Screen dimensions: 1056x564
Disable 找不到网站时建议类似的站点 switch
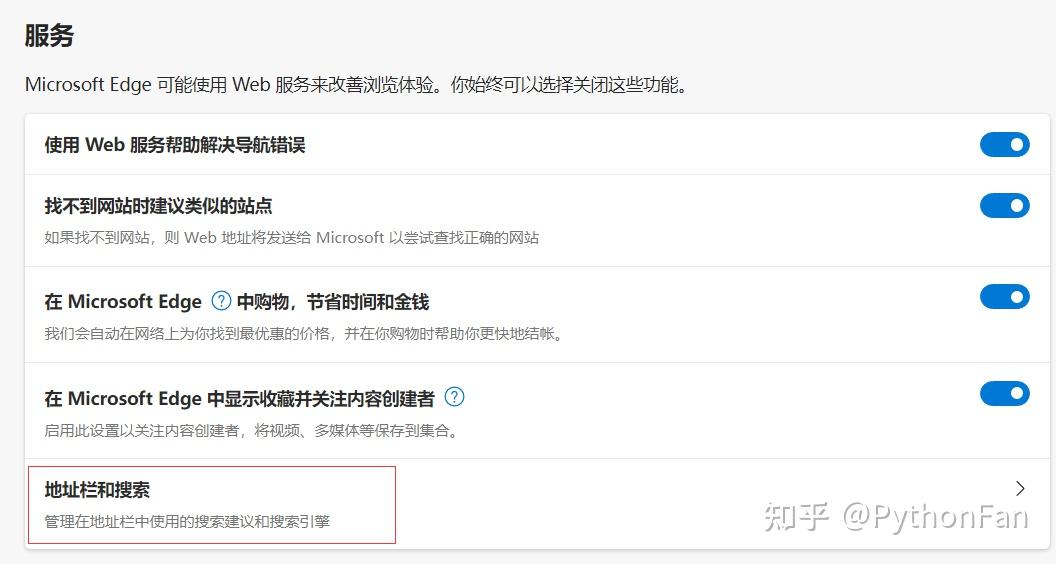point(1004,206)
